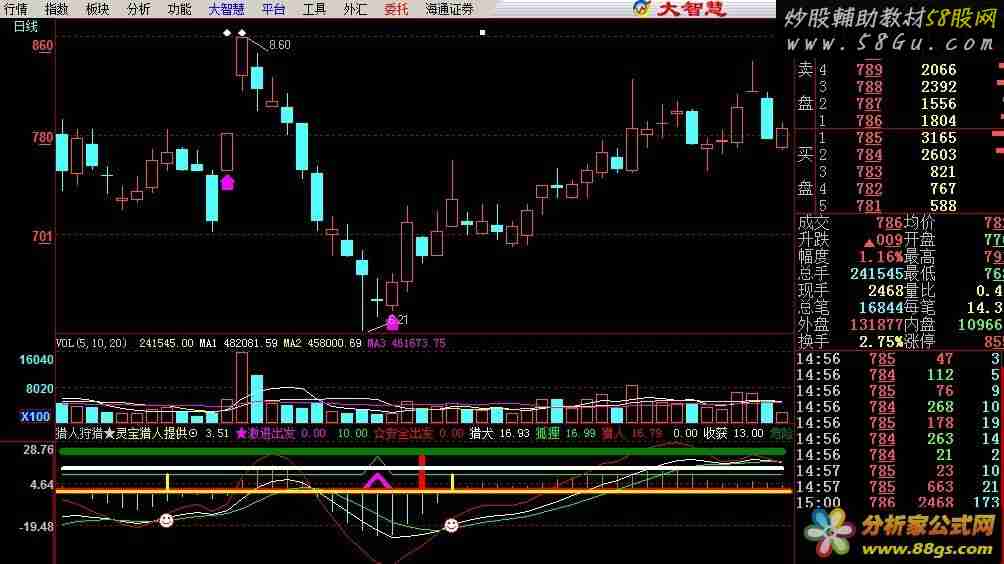The image size is (1004, 564).
Task: Click the first white diamond marker above peak
Action: pos(227,33)
